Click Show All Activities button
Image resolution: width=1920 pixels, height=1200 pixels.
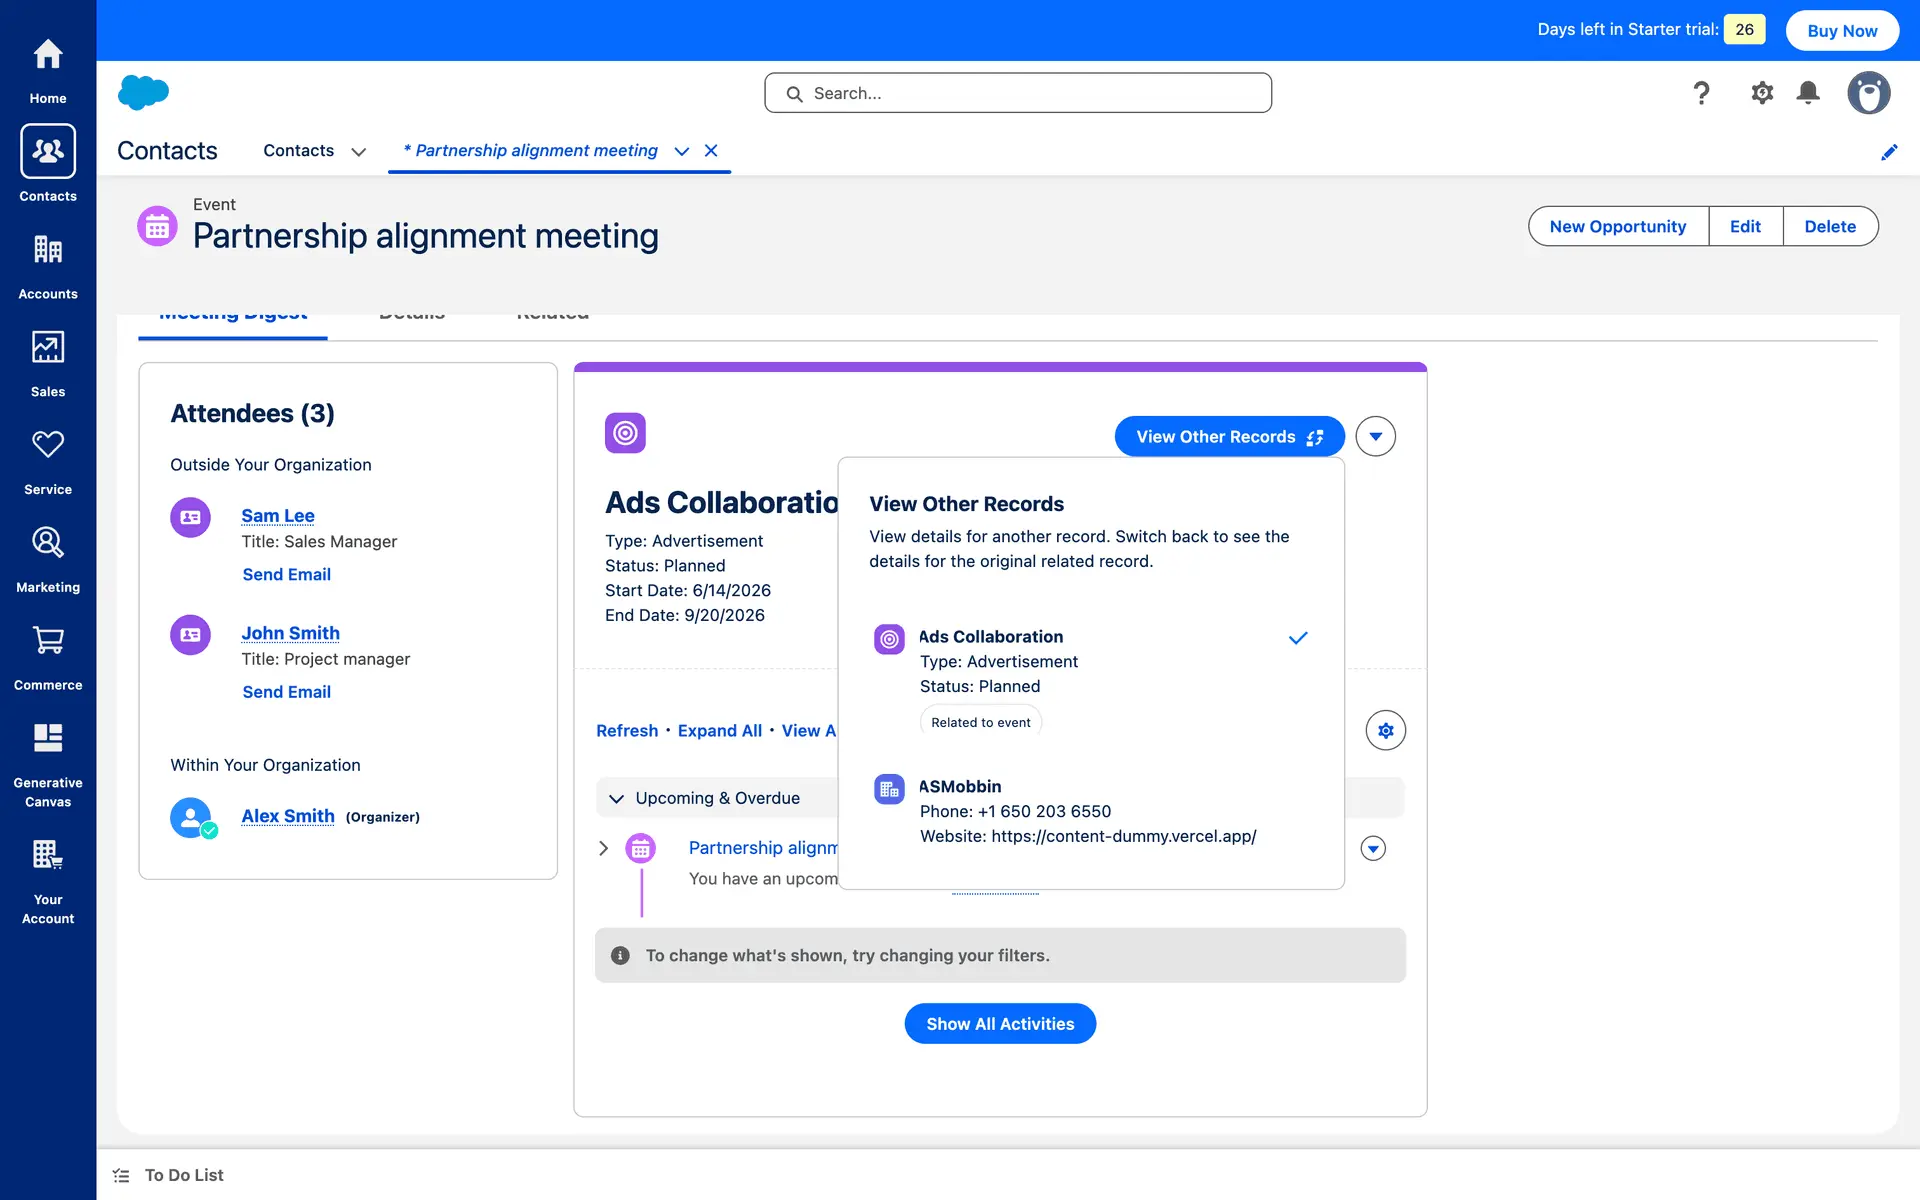pyautogui.click(x=999, y=1024)
